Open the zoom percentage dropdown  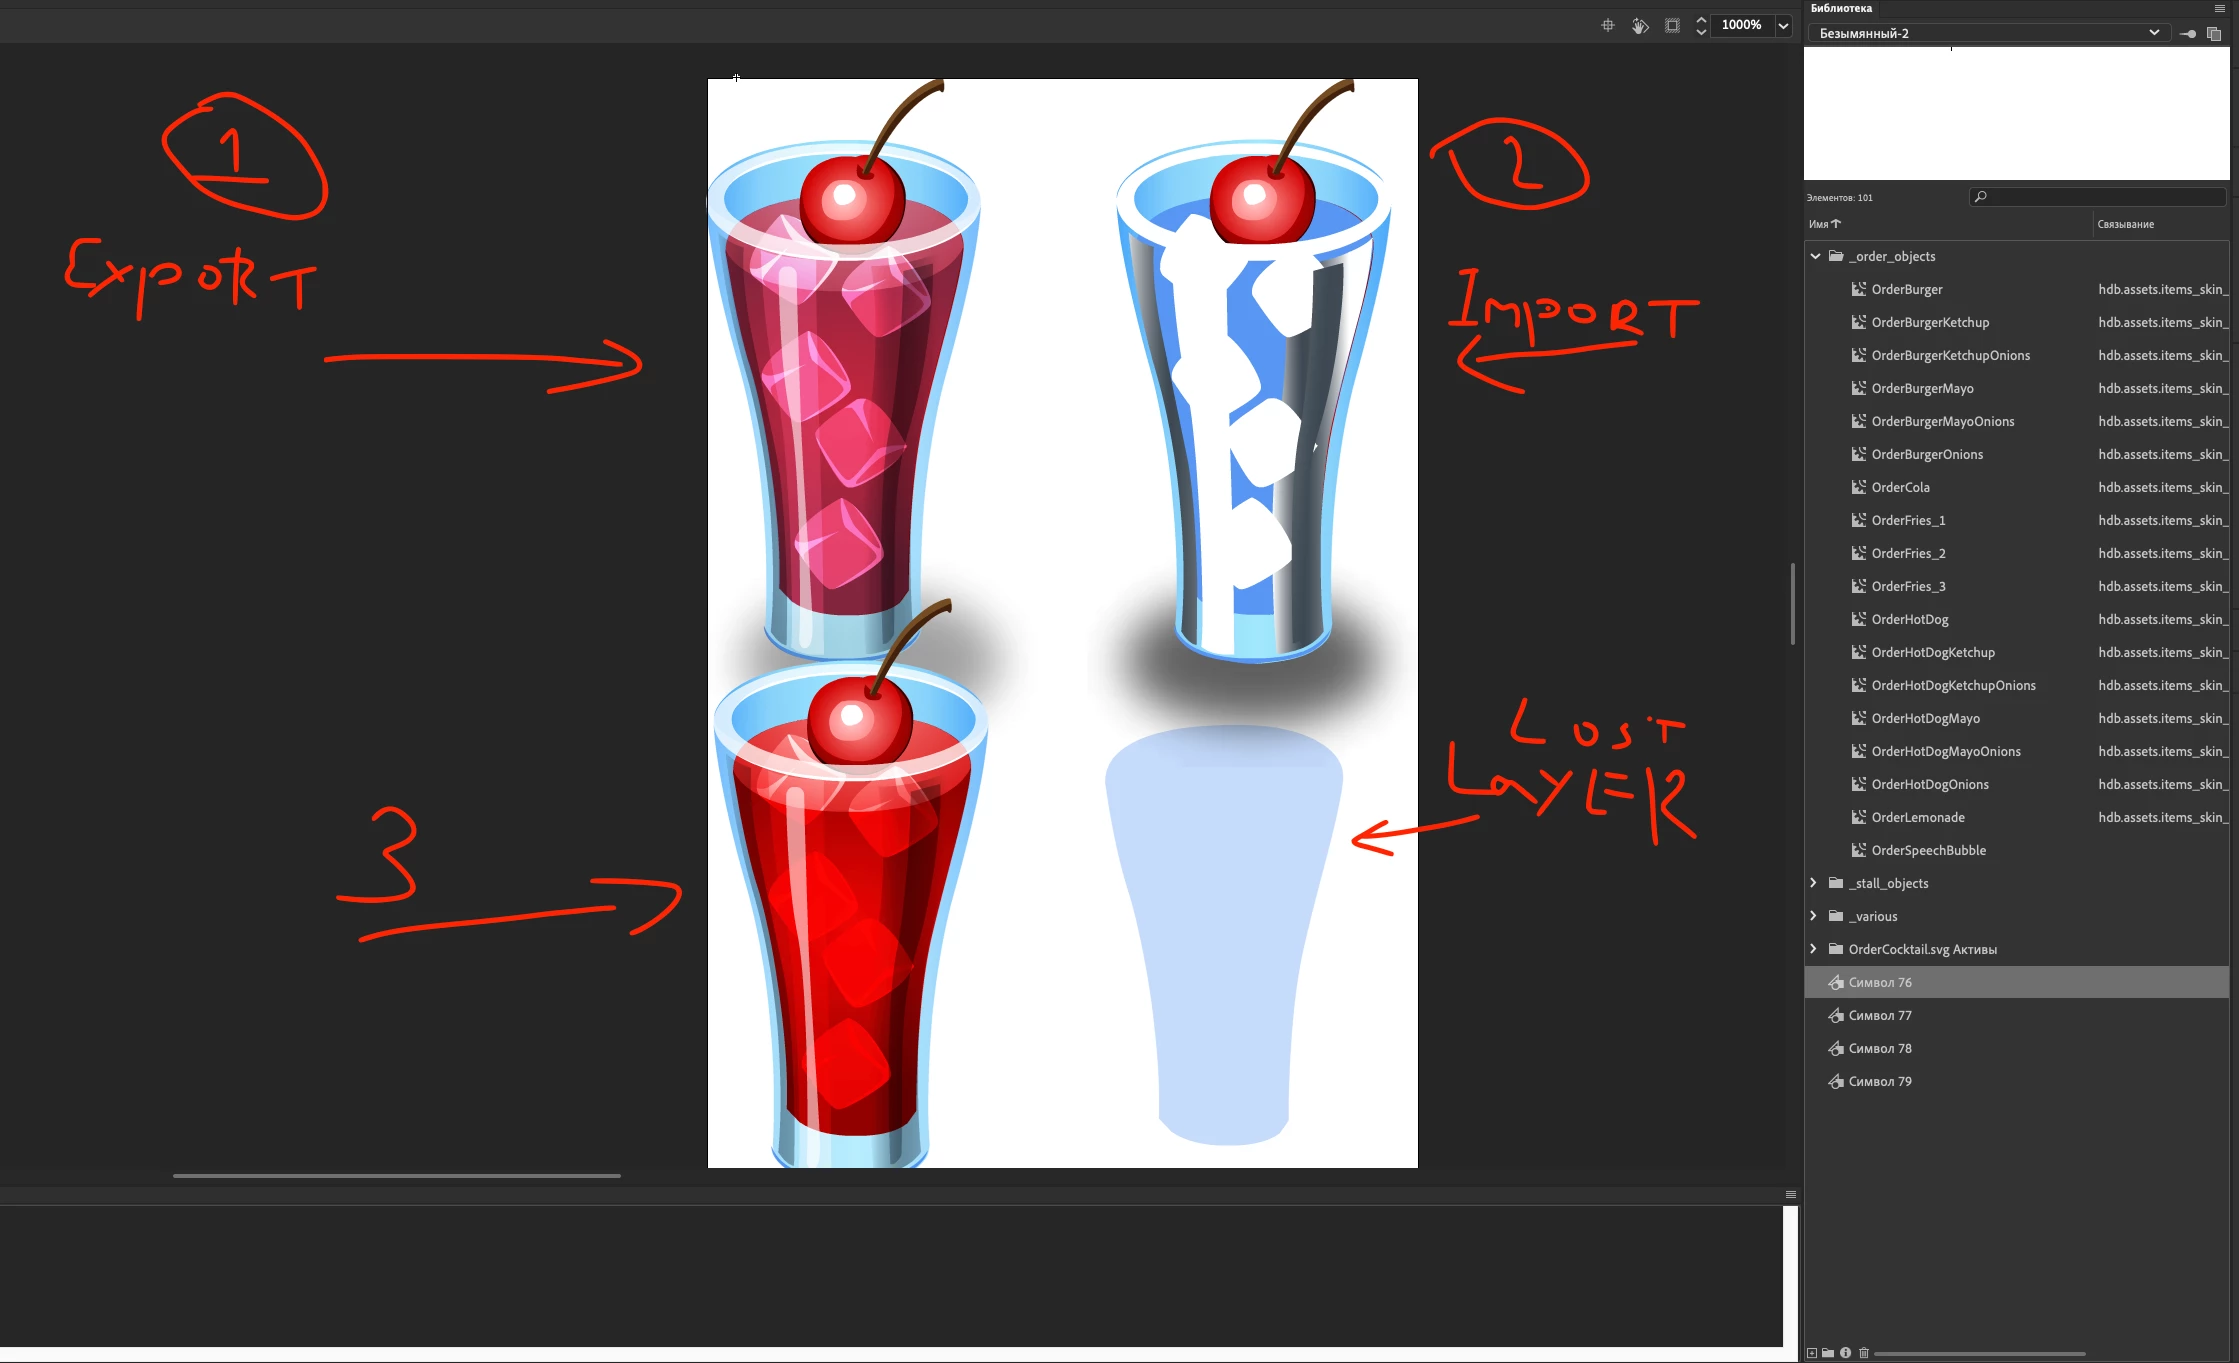pos(1783,26)
